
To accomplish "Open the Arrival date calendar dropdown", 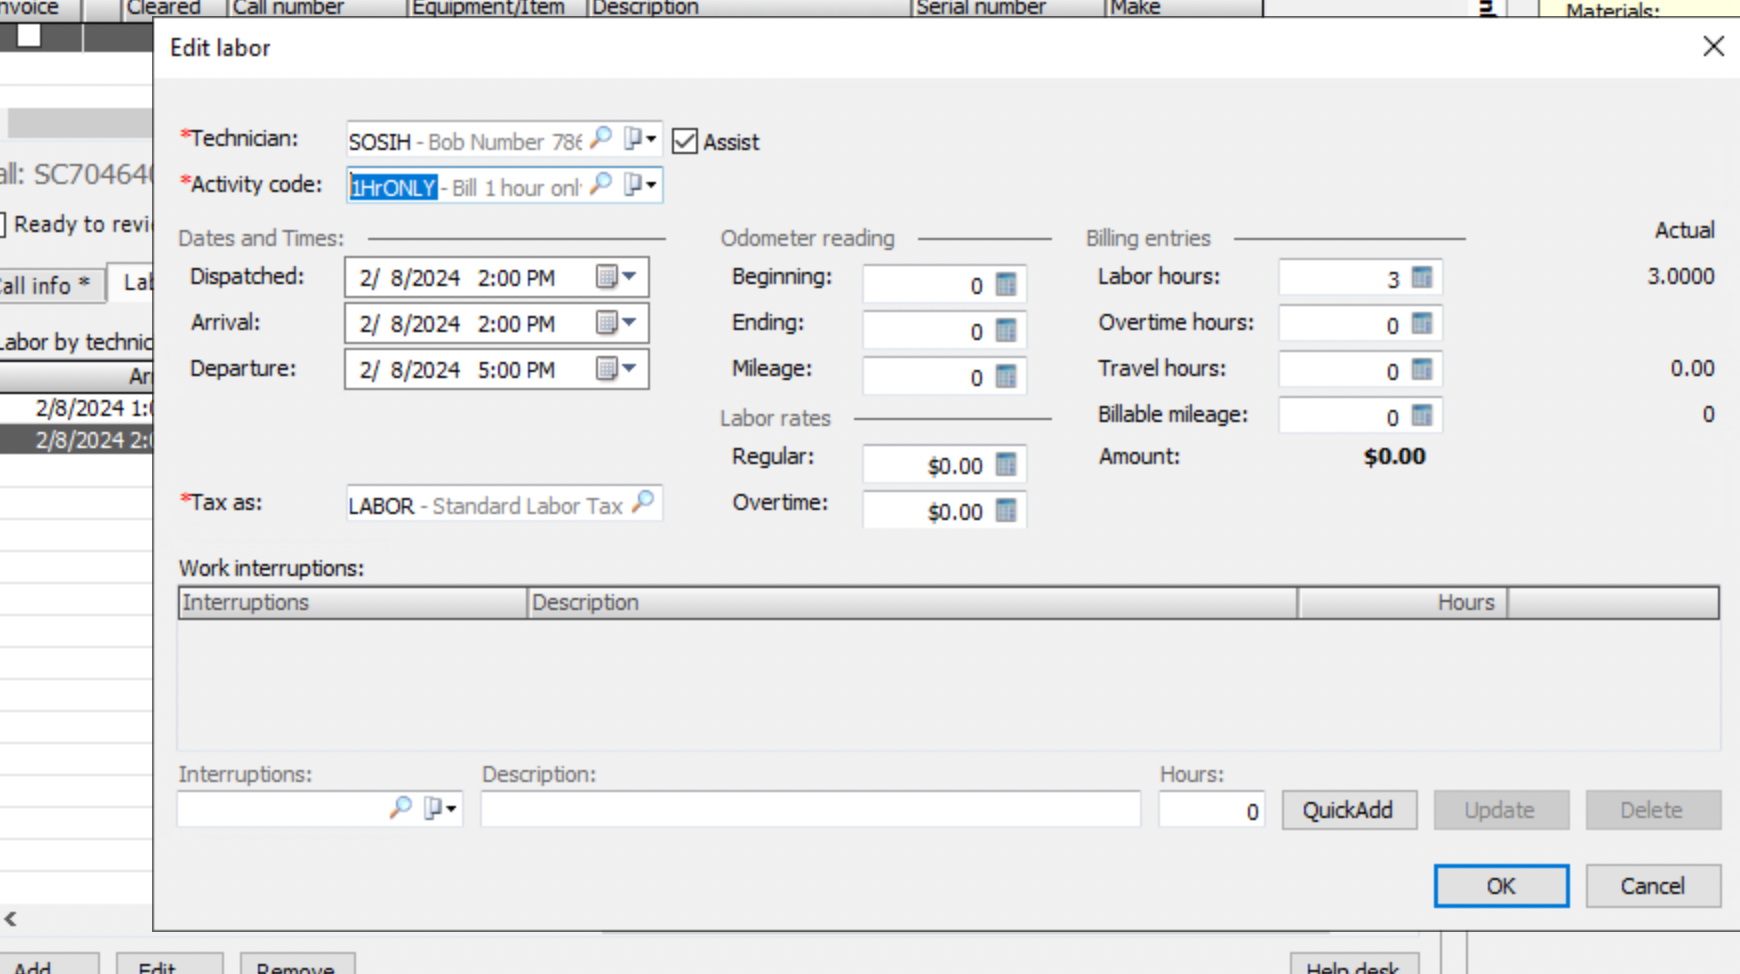I will point(616,322).
